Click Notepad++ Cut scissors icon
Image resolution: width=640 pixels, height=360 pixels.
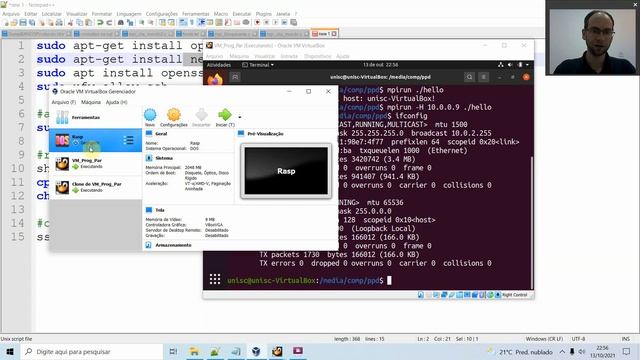coord(71,22)
